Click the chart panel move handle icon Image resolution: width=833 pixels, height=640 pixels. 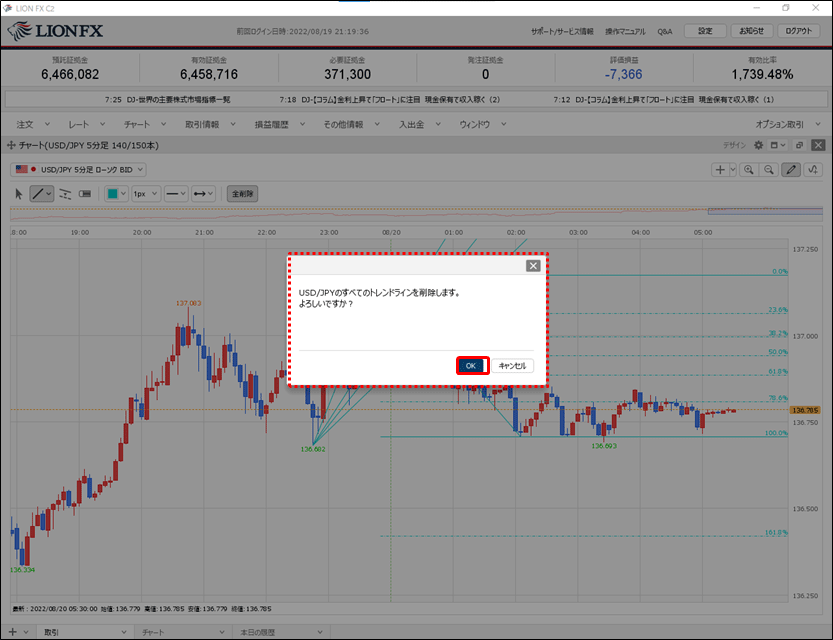click(11, 145)
